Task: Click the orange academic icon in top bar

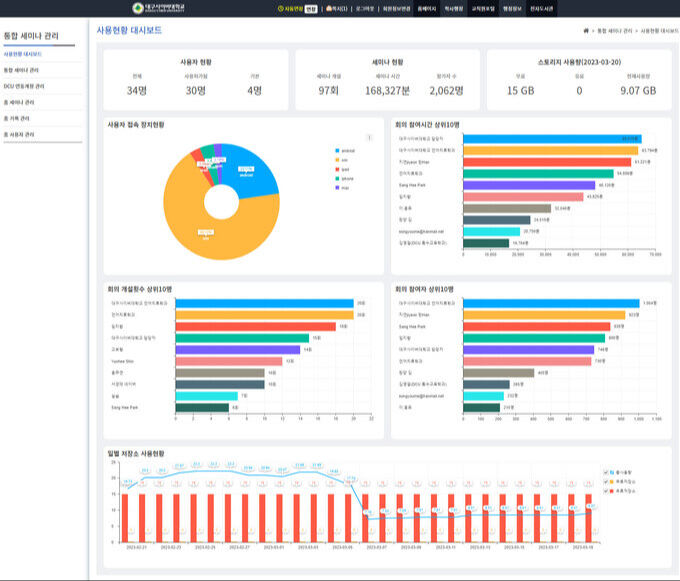Action: click(329, 9)
